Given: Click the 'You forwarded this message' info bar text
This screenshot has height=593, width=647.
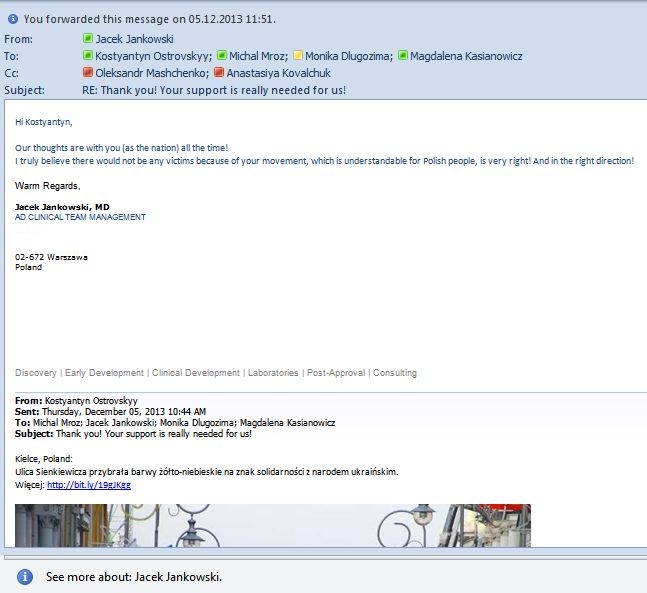Looking at the screenshot, I should point(150,19).
